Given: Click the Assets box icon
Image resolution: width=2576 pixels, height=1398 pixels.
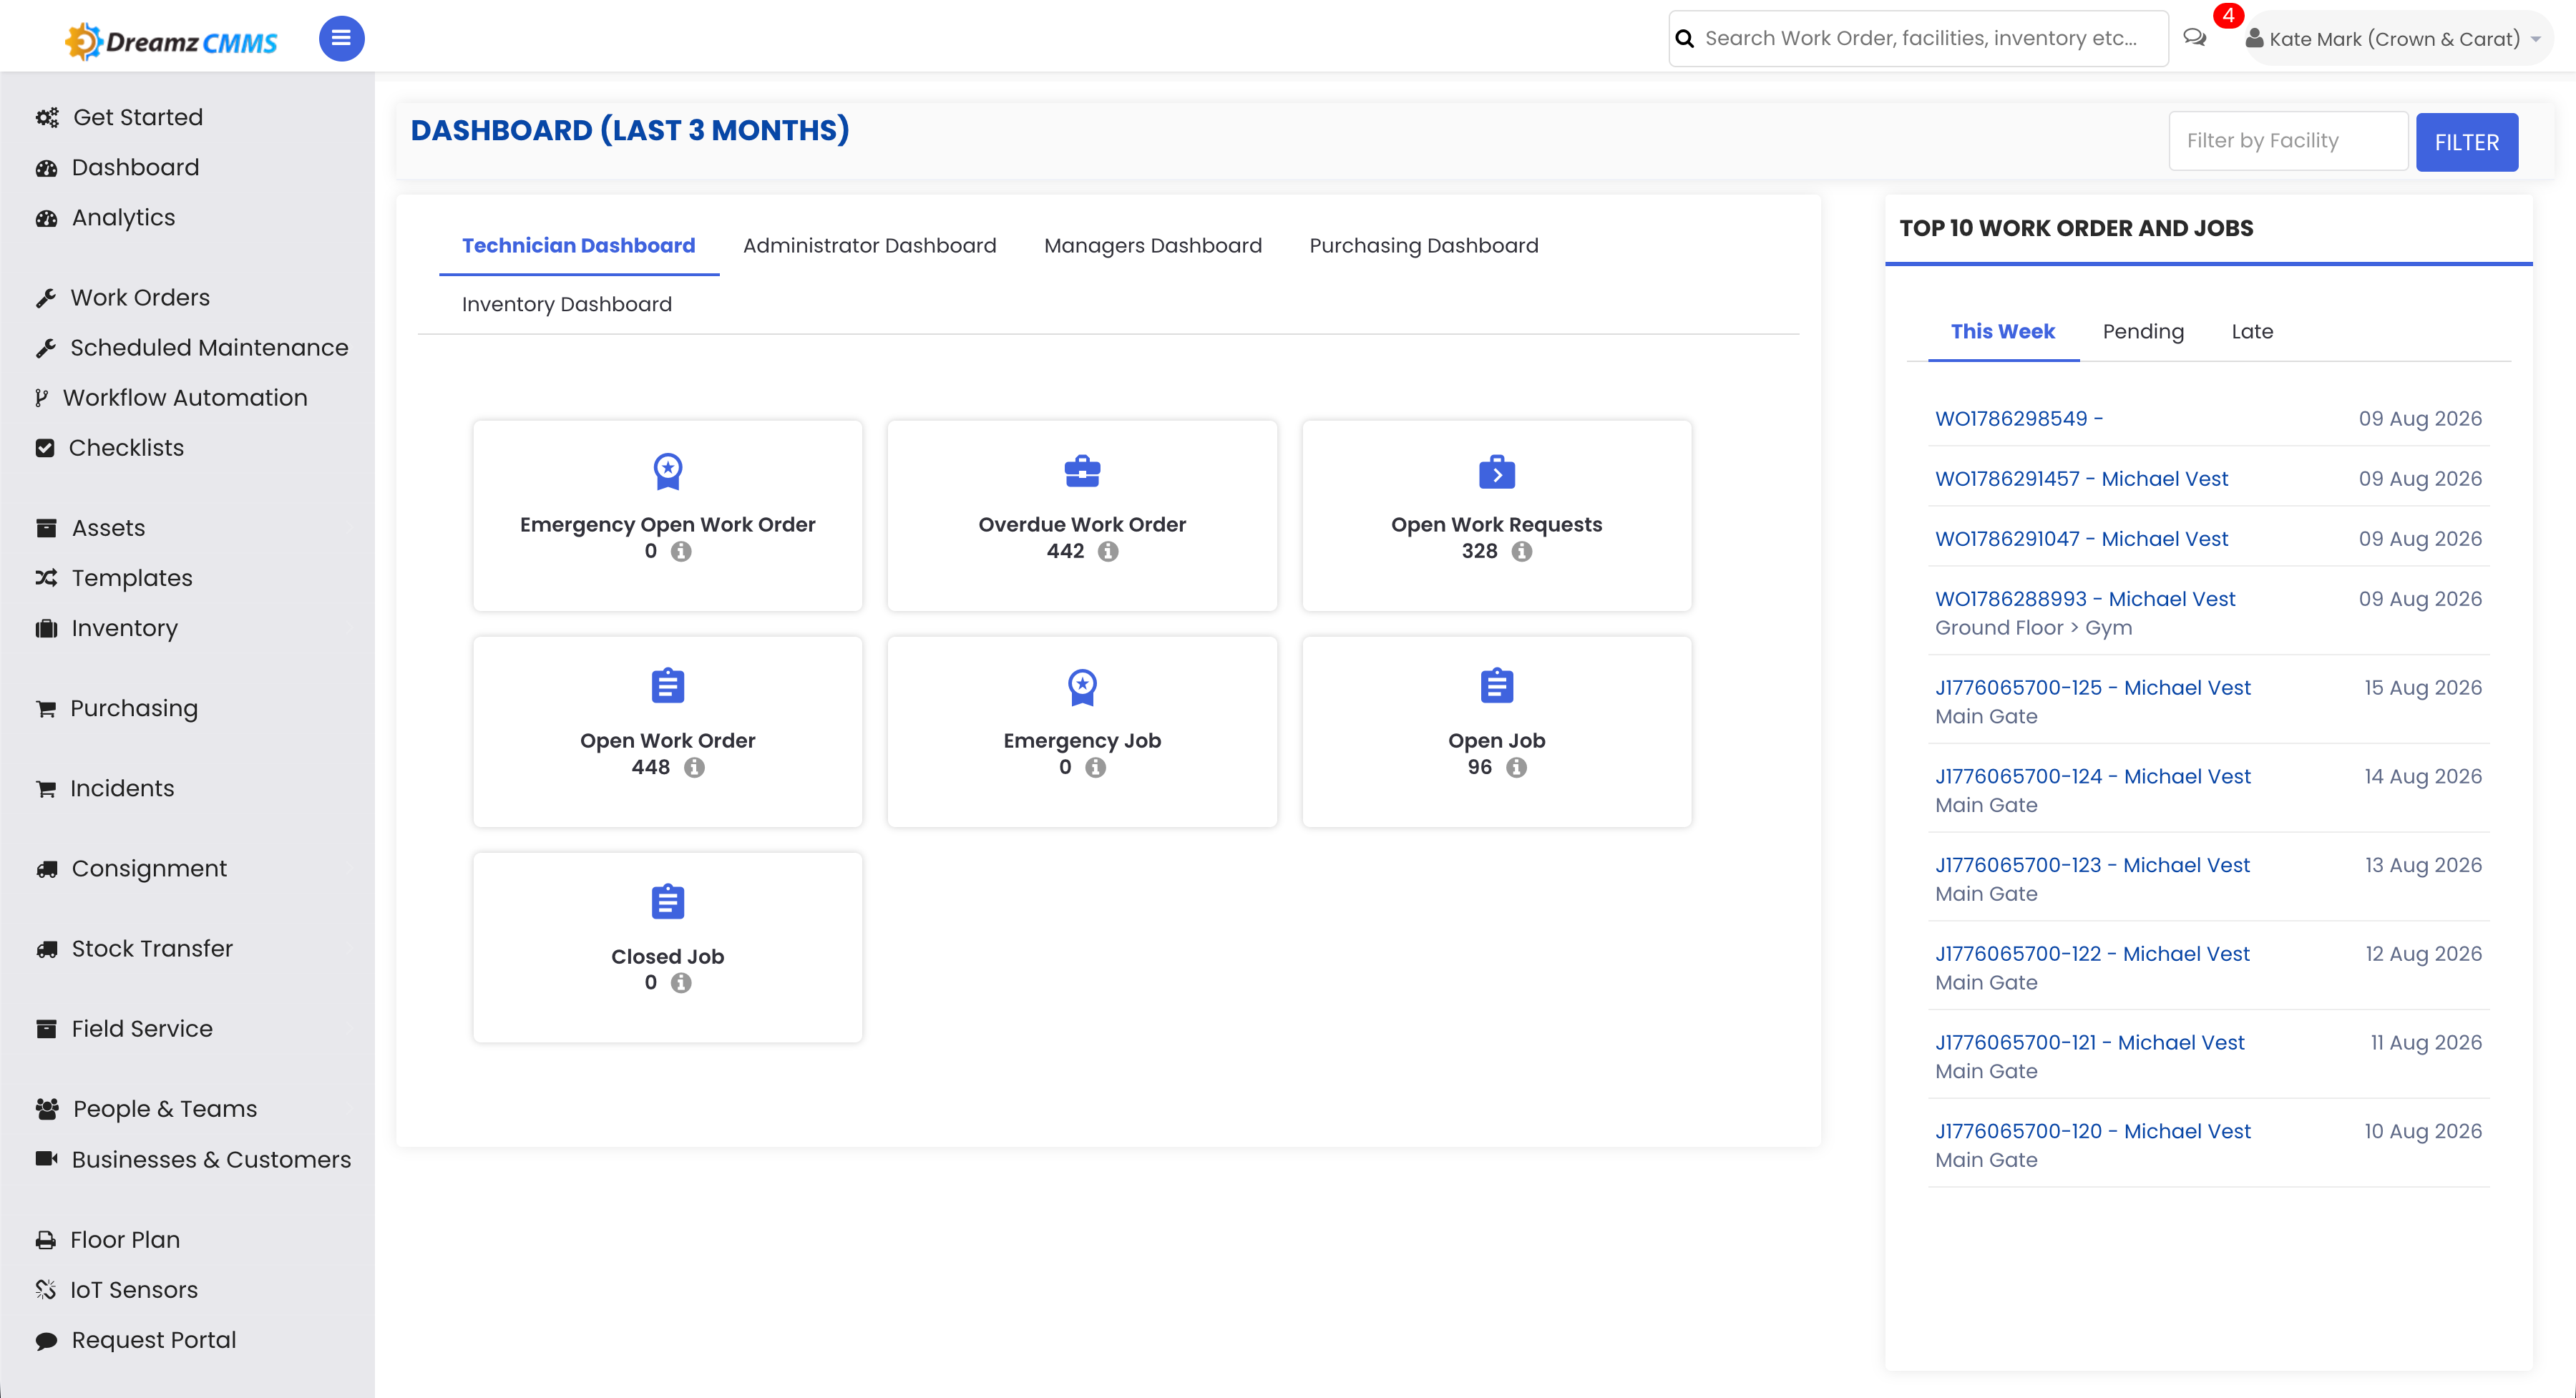Looking at the screenshot, I should [x=46, y=528].
